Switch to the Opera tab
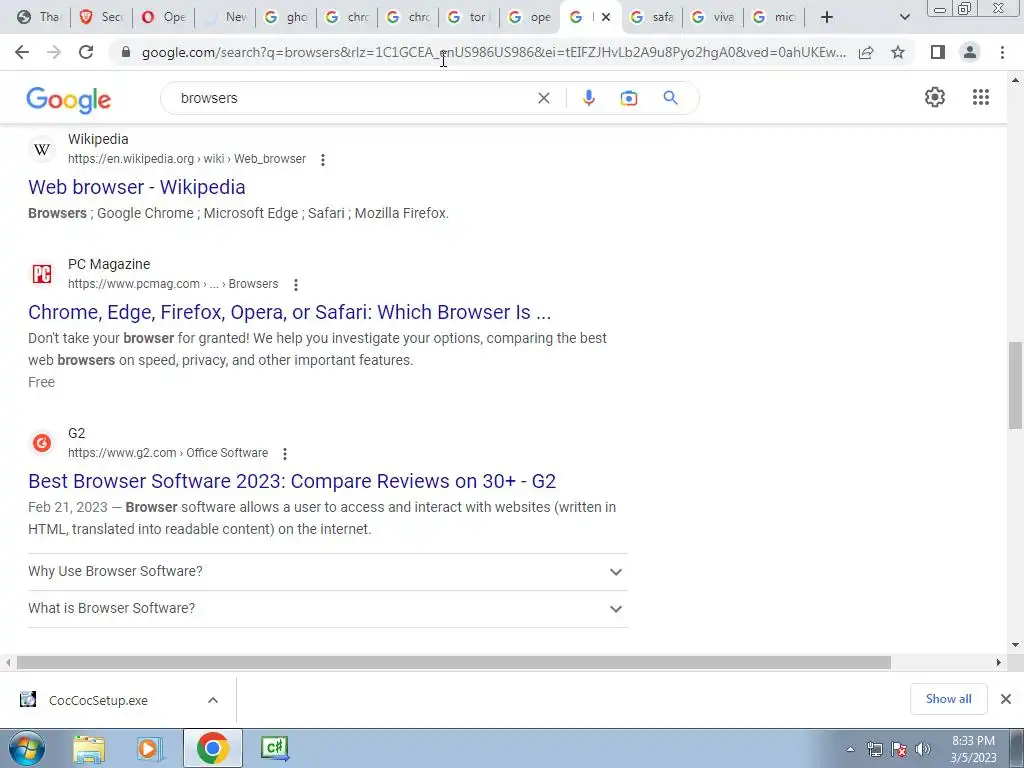Image resolution: width=1024 pixels, height=768 pixels. point(163,17)
